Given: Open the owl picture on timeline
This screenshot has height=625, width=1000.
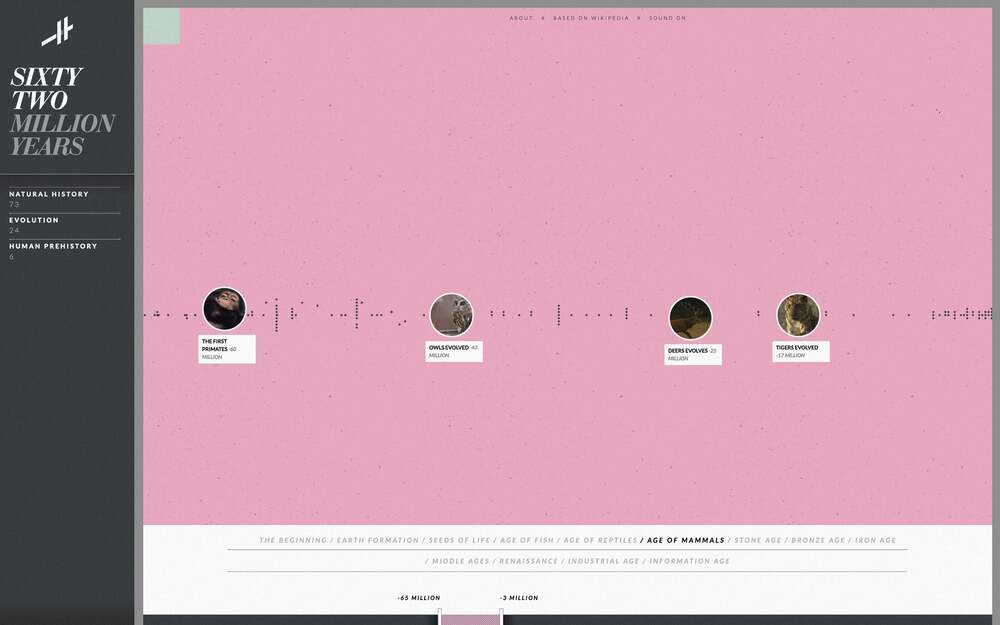Looking at the screenshot, I should (451, 315).
